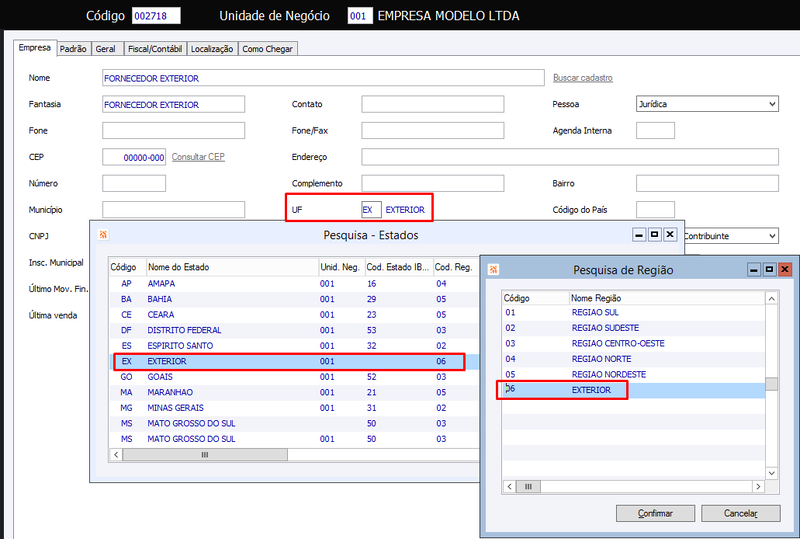Screen dimensions: 800x539
Task: Click the Confirmar button
Action: [655, 513]
